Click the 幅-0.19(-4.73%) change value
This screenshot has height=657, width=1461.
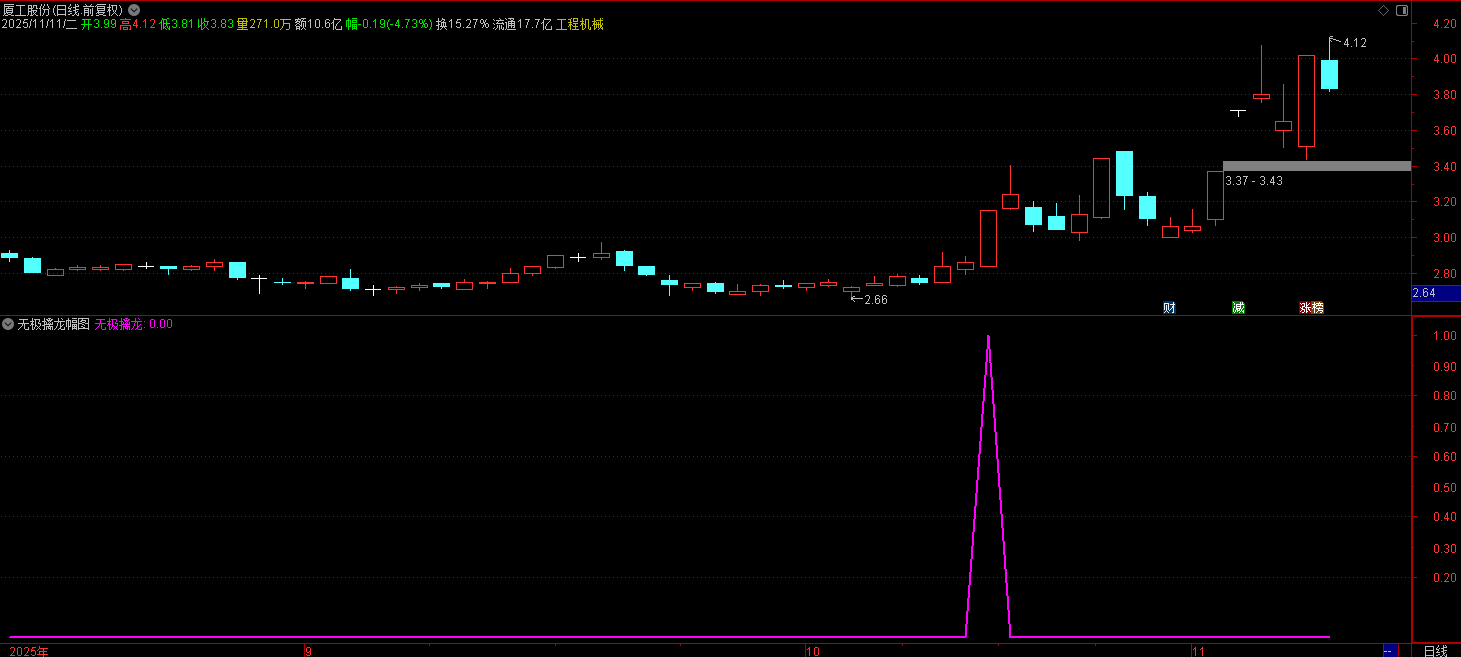pos(389,24)
